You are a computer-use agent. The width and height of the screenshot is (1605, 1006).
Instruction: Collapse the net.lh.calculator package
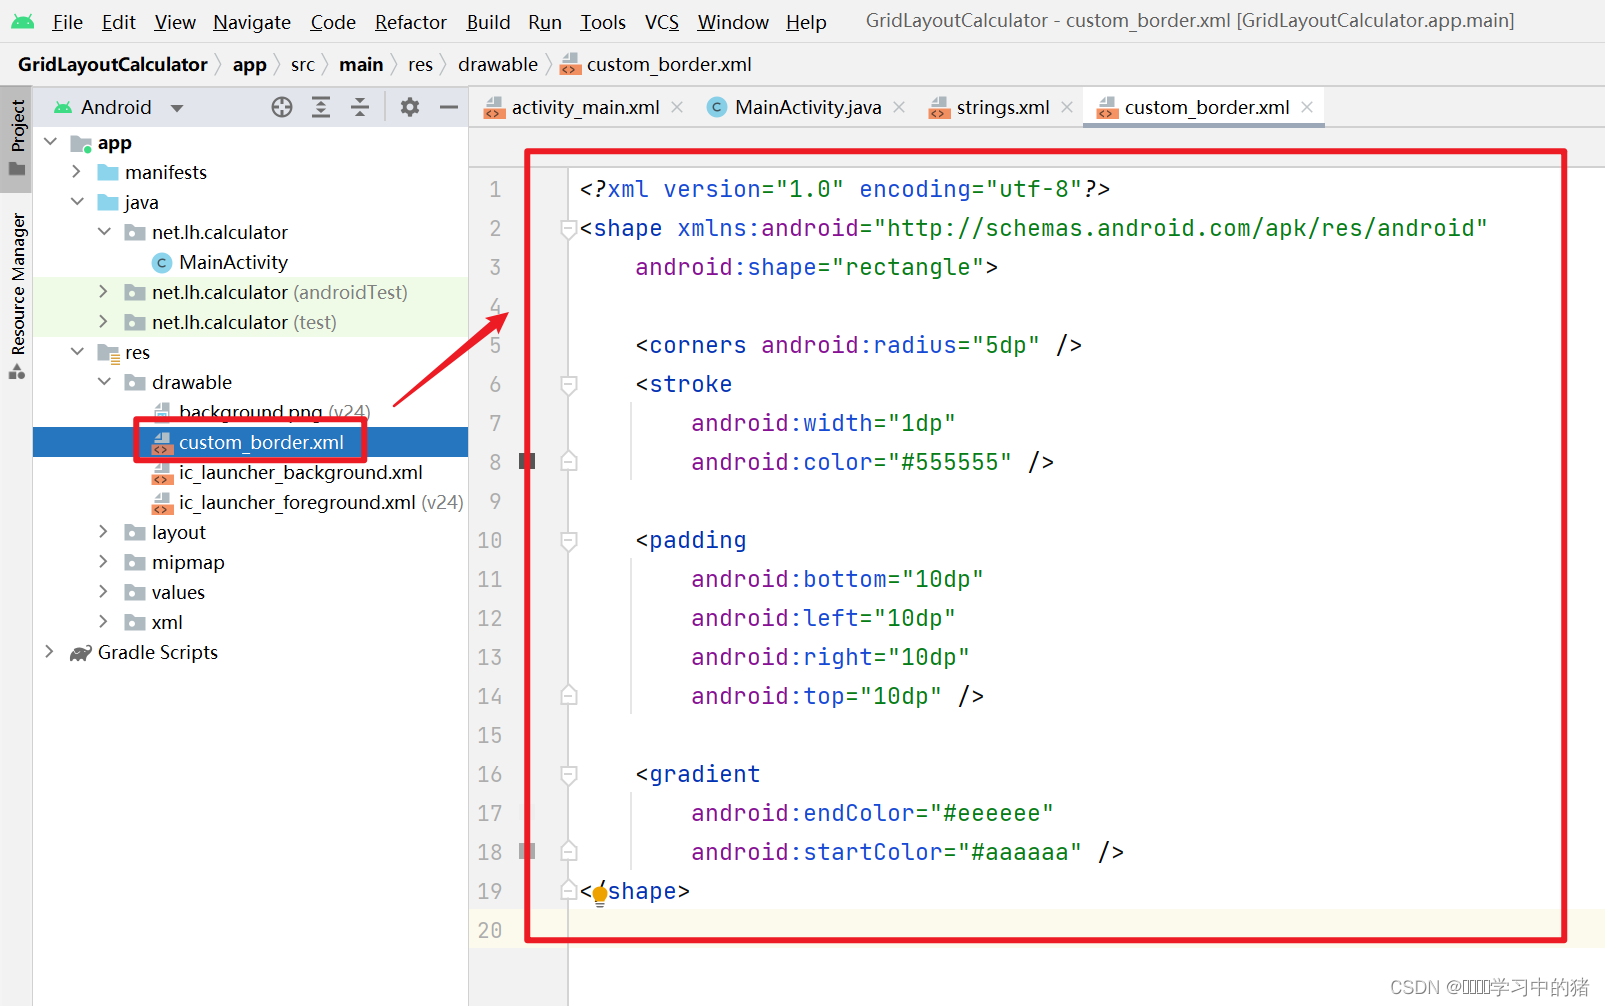(x=104, y=232)
